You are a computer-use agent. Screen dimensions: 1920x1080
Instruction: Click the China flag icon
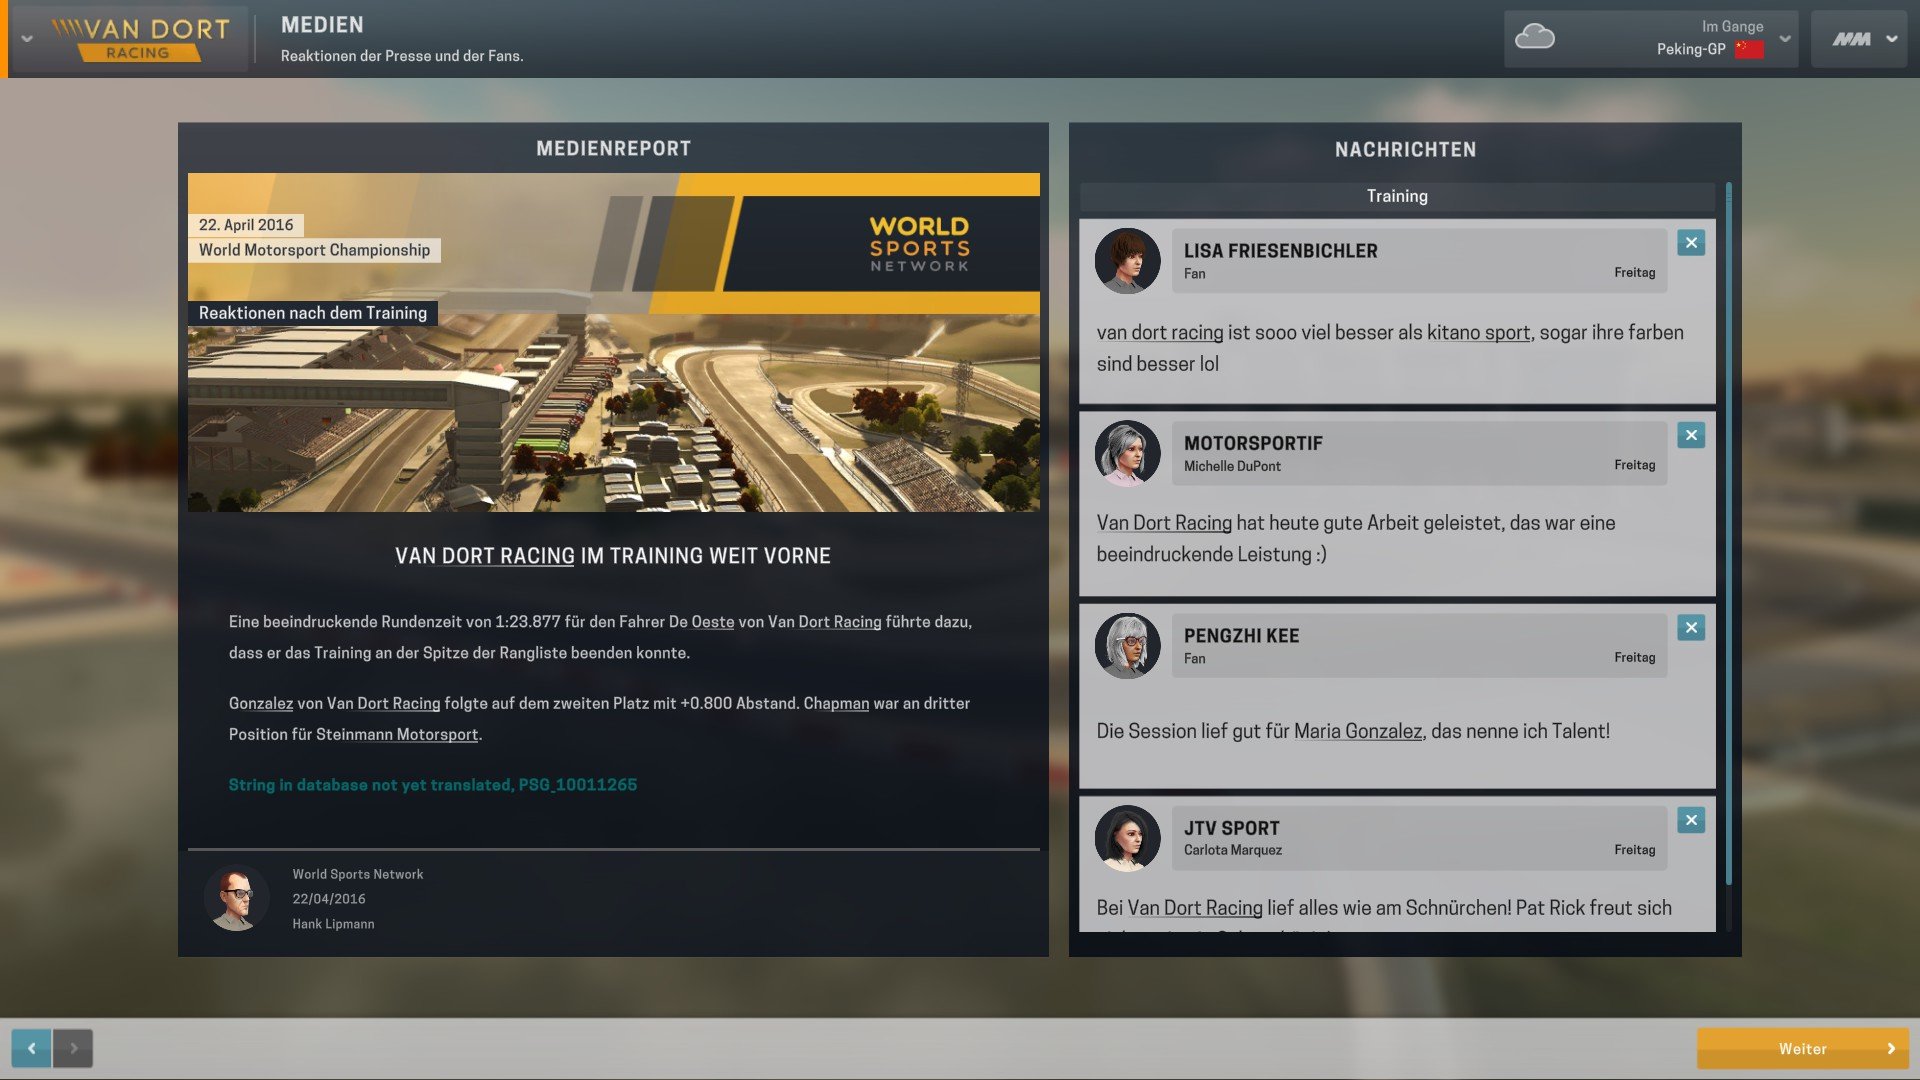click(x=1749, y=50)
